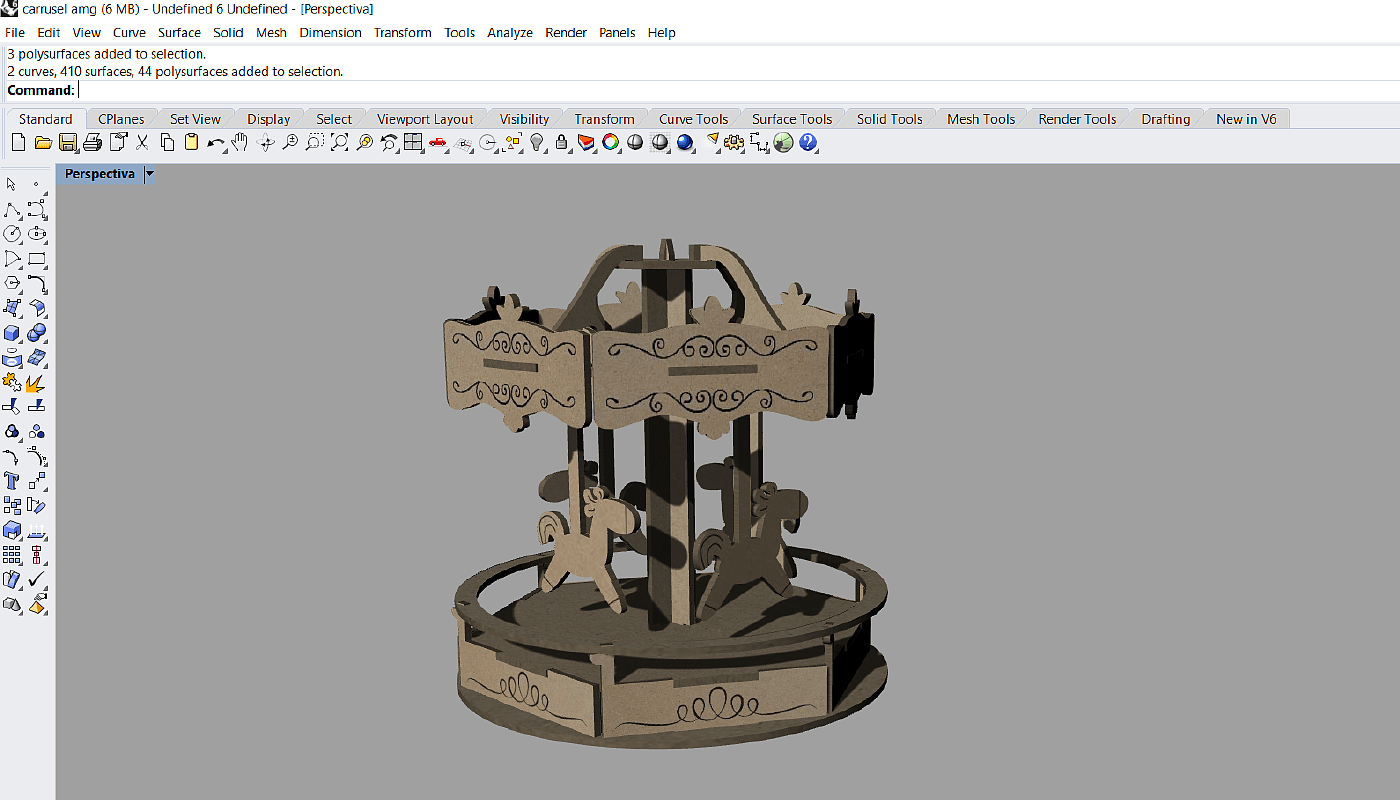Select the Text object tool

point(12,481)
